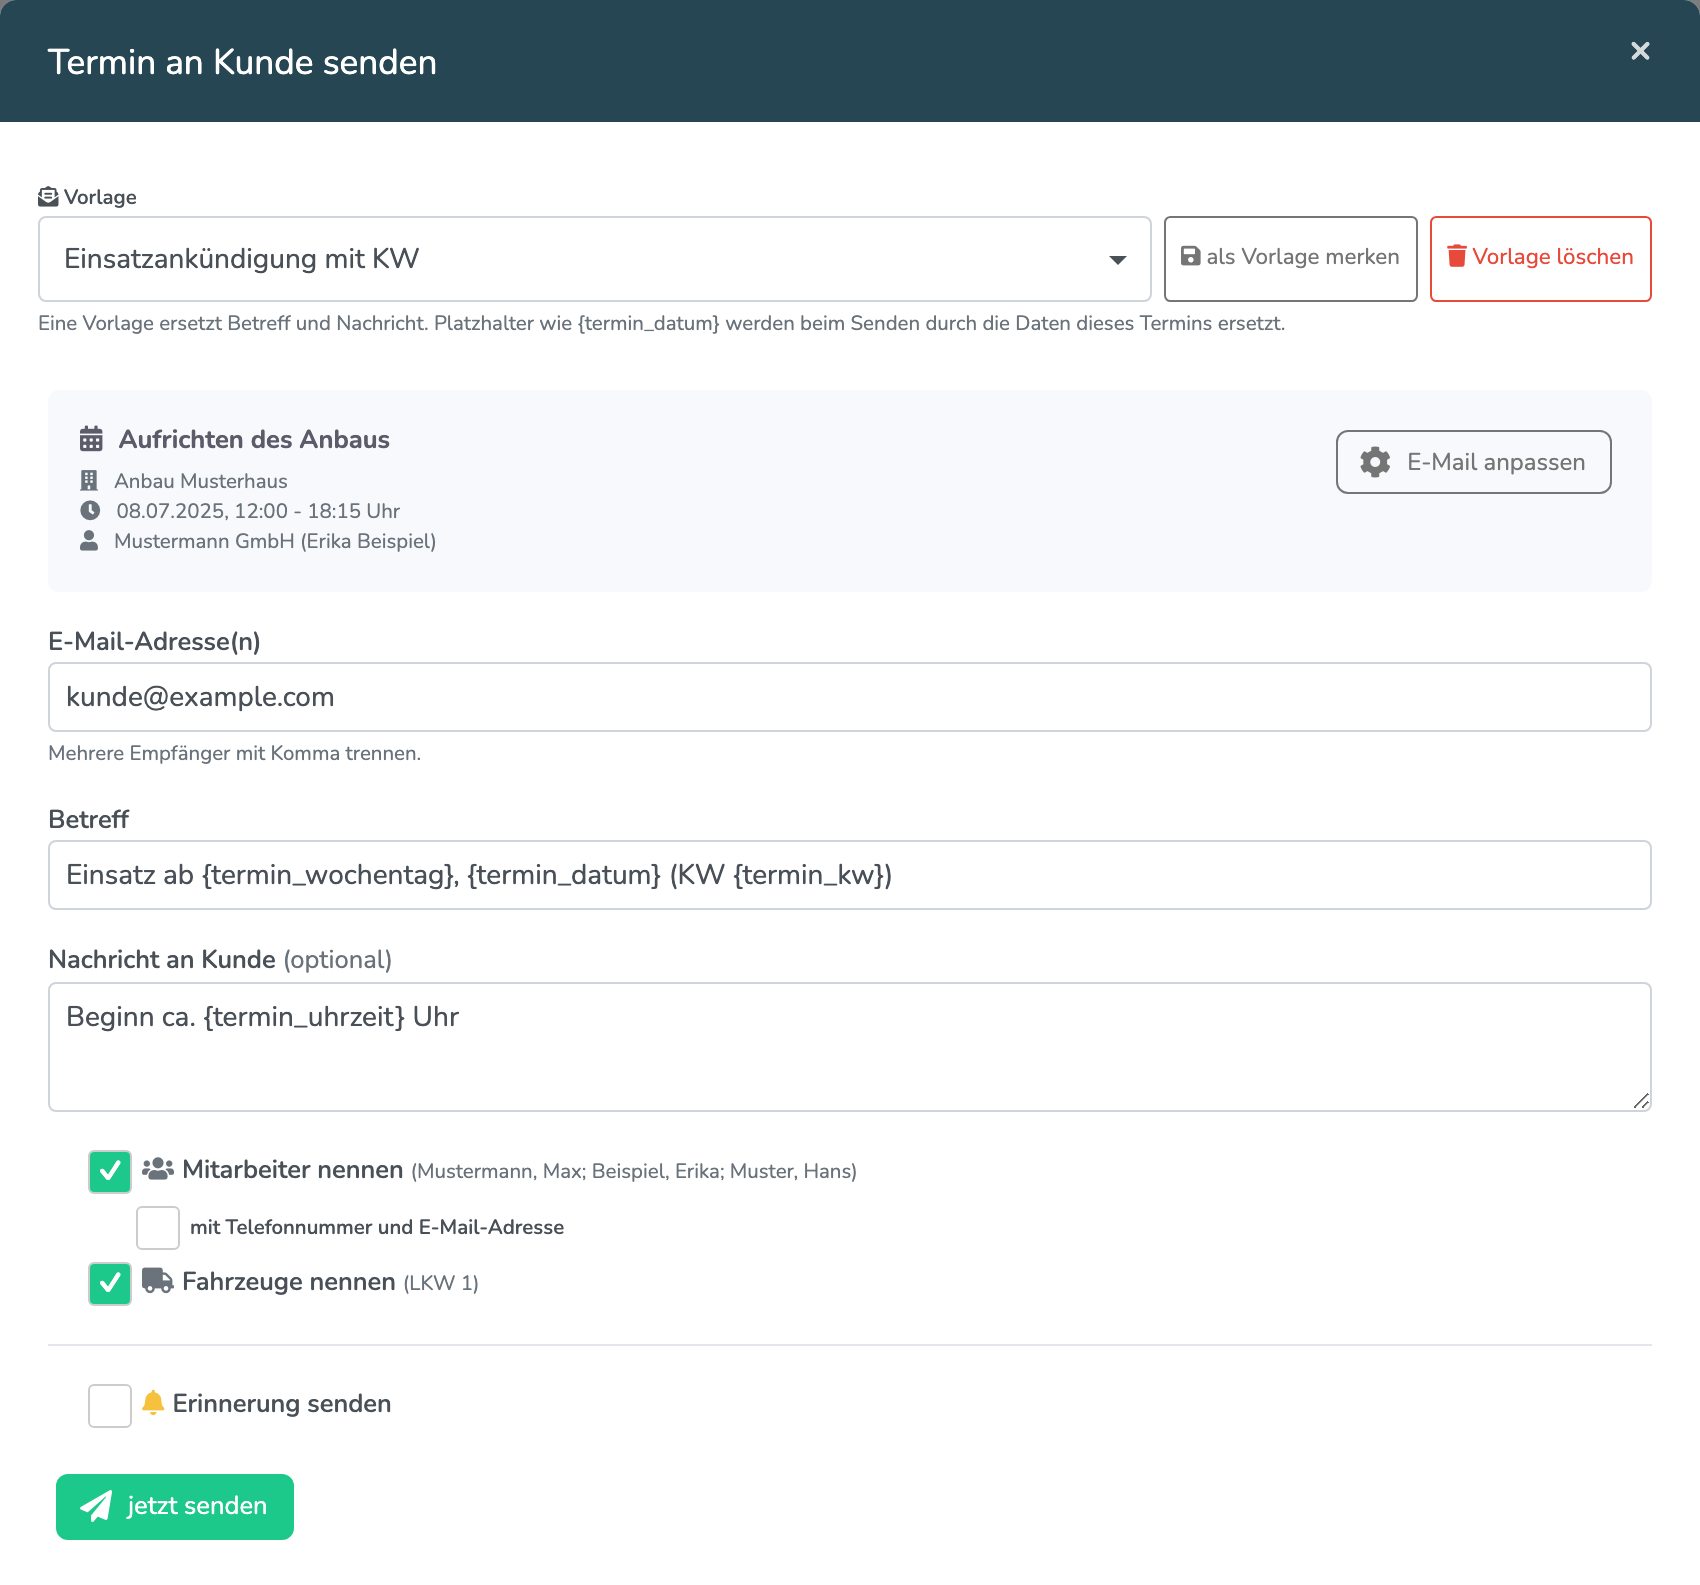Click the person icon beside Mustermann GmbH
The height and width of the screenshot is (1585, 1700).
coord(89,541)
